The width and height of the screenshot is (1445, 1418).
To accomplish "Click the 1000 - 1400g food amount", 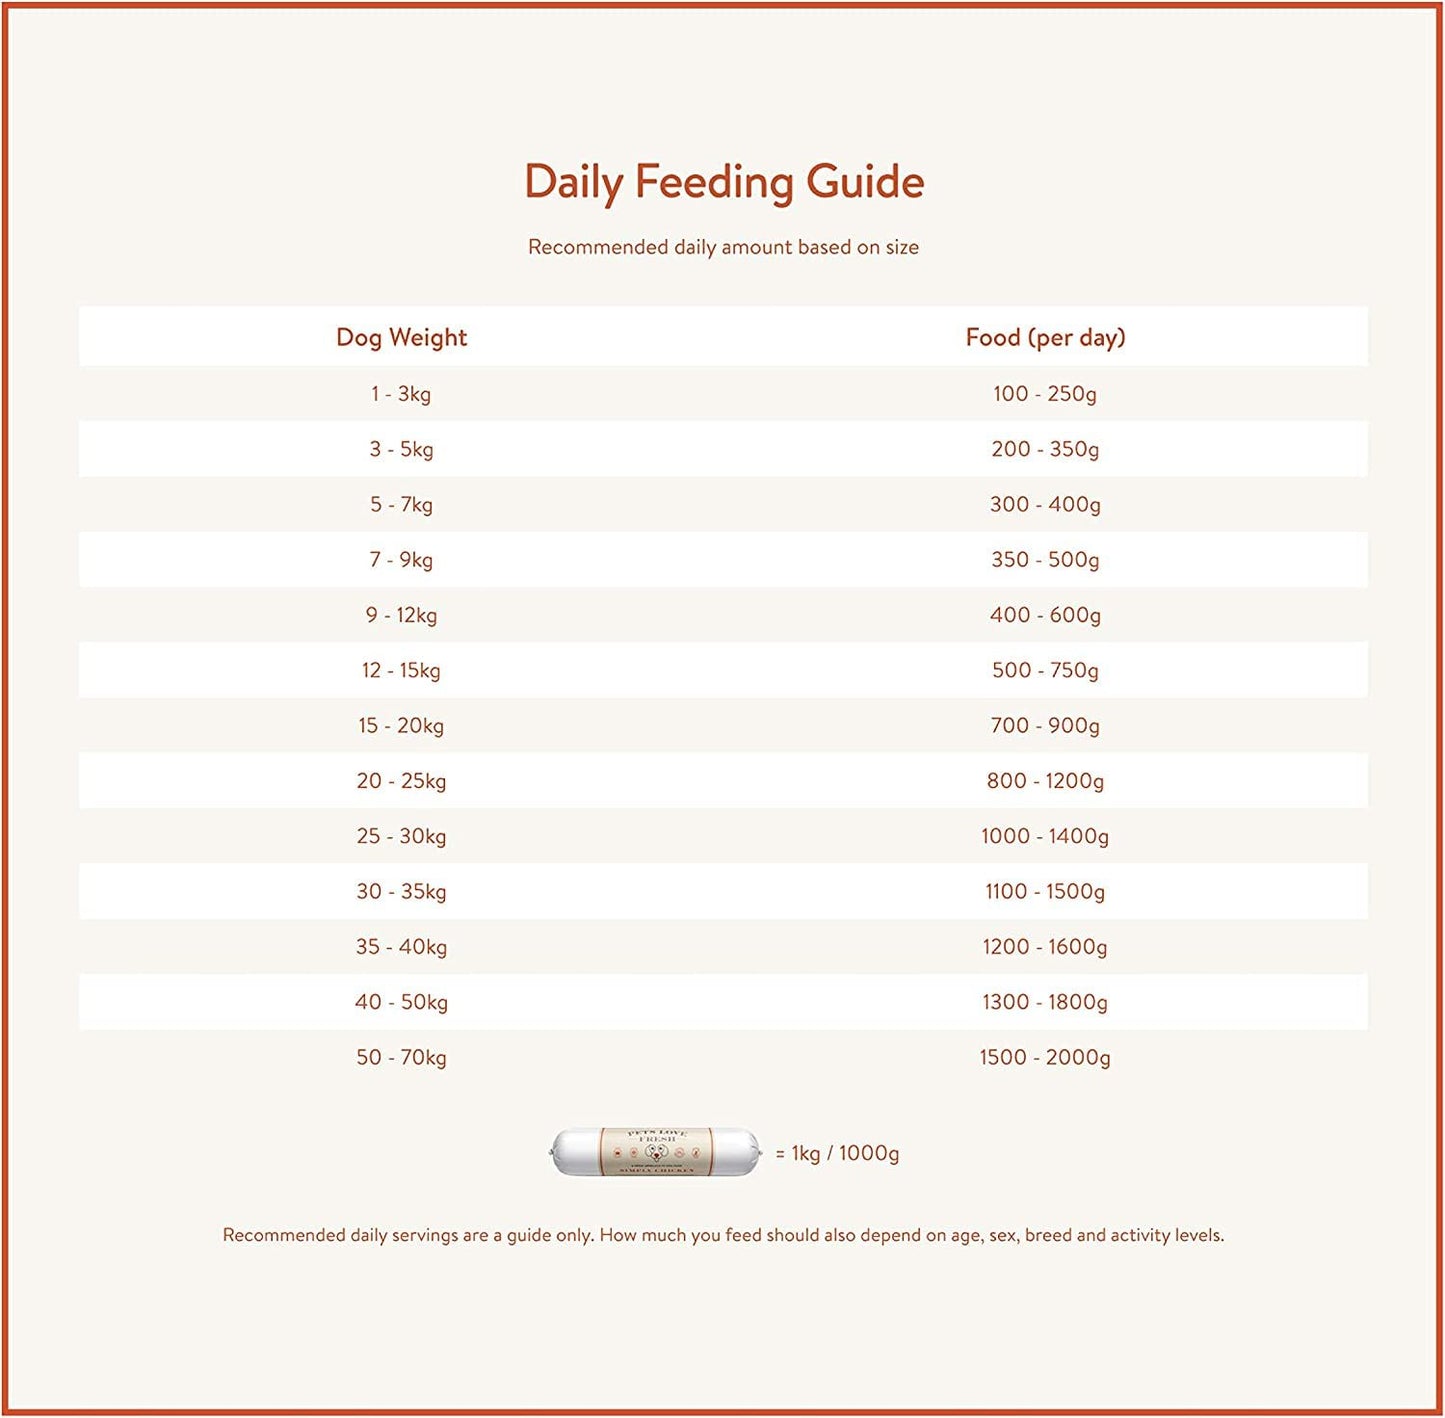I will point(1045,836).
